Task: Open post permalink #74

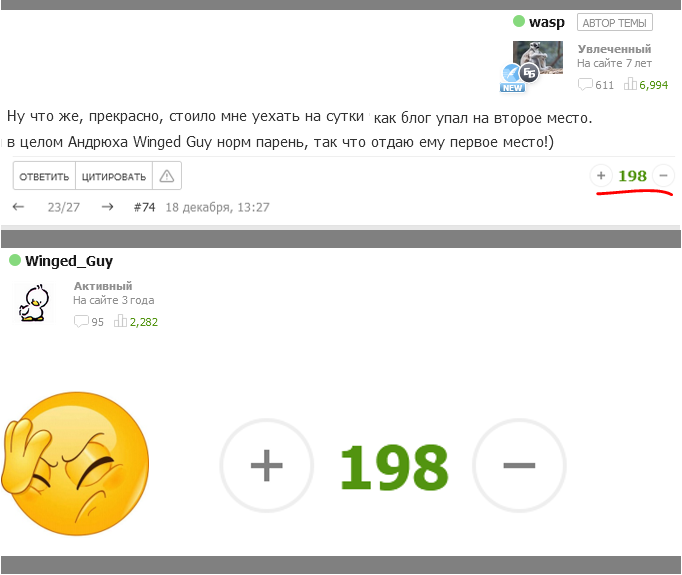Action: click(144, 207)
